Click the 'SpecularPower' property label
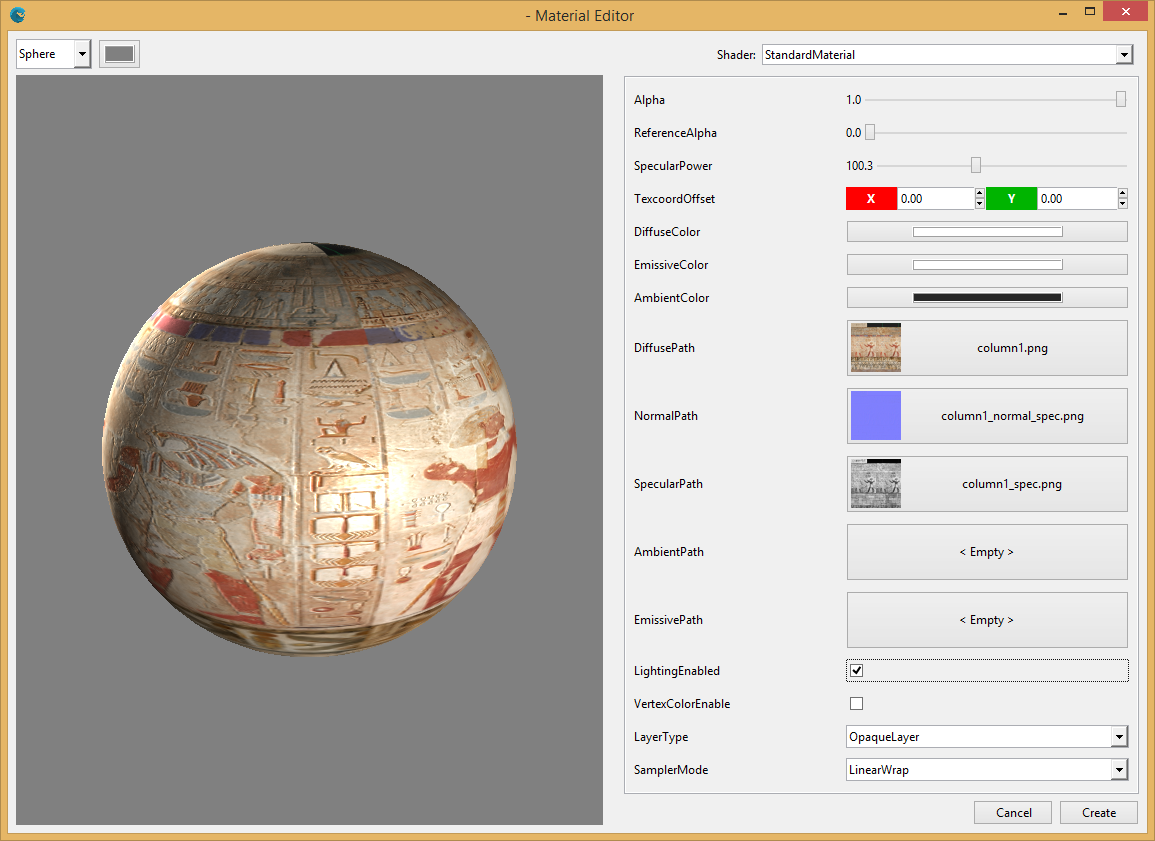 point(673,166)
